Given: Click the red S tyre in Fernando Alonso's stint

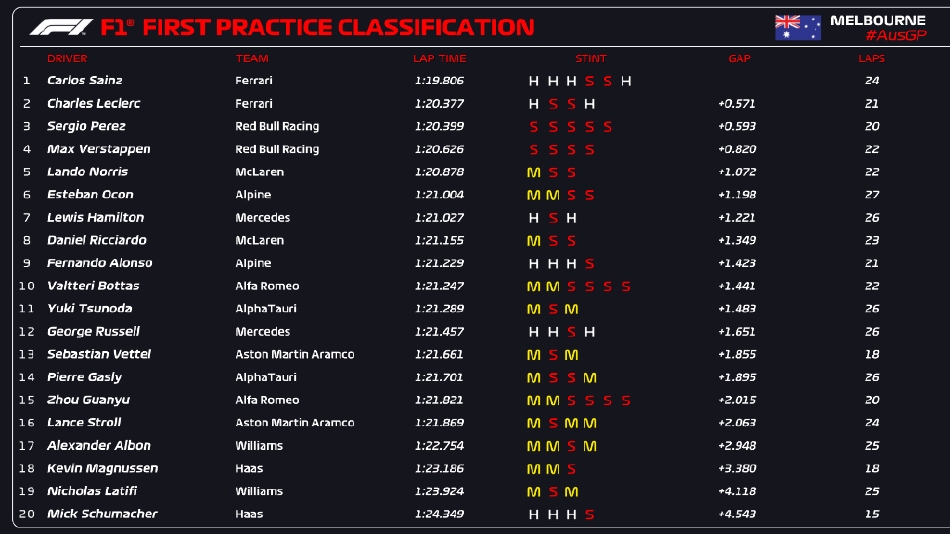Looking at the screenshot, I should [x=589, y=264].
